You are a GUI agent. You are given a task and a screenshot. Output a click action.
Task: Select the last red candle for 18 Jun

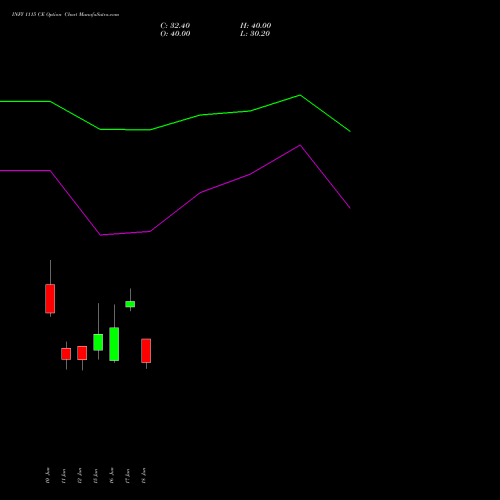click(x=146, y=351)
